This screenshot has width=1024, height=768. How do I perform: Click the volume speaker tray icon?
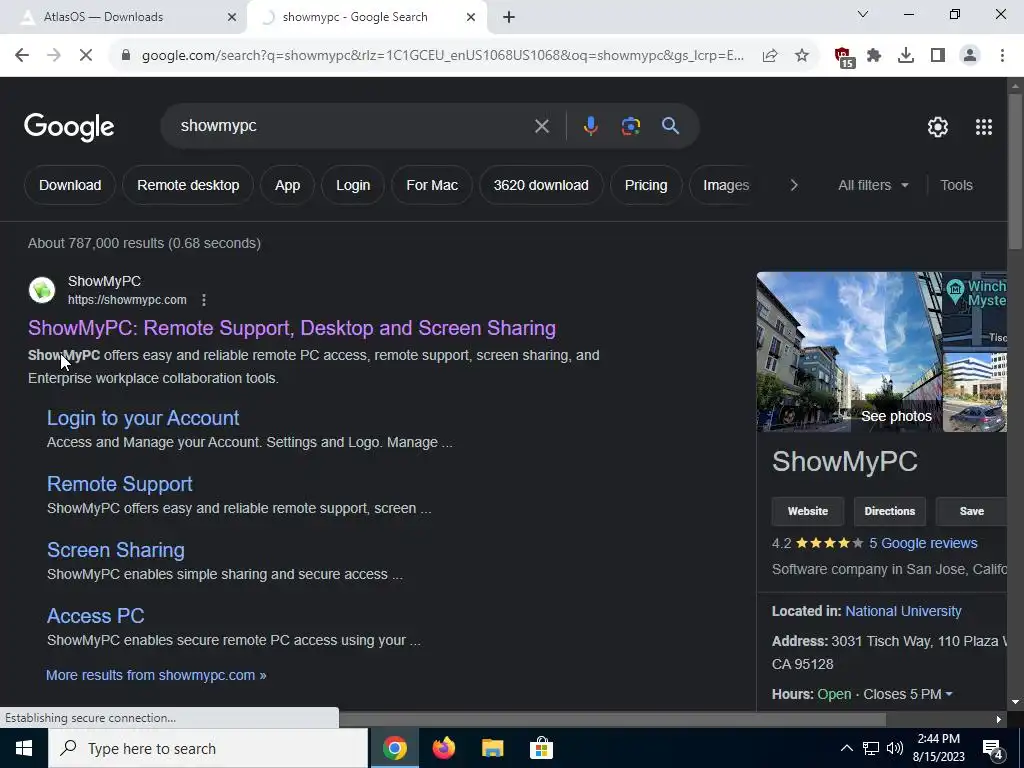click(x=895, y=748)
